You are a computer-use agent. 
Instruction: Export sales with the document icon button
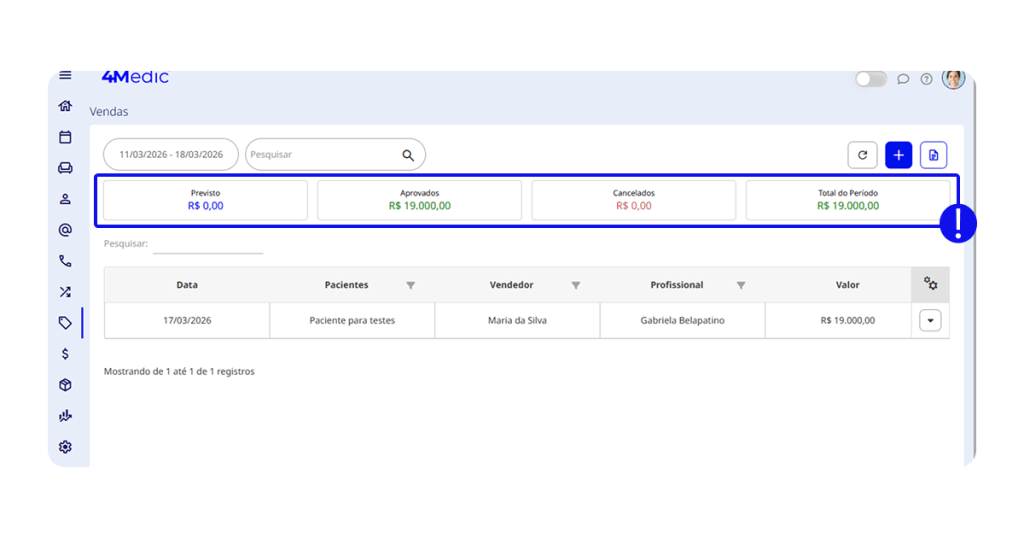point(933,155)
